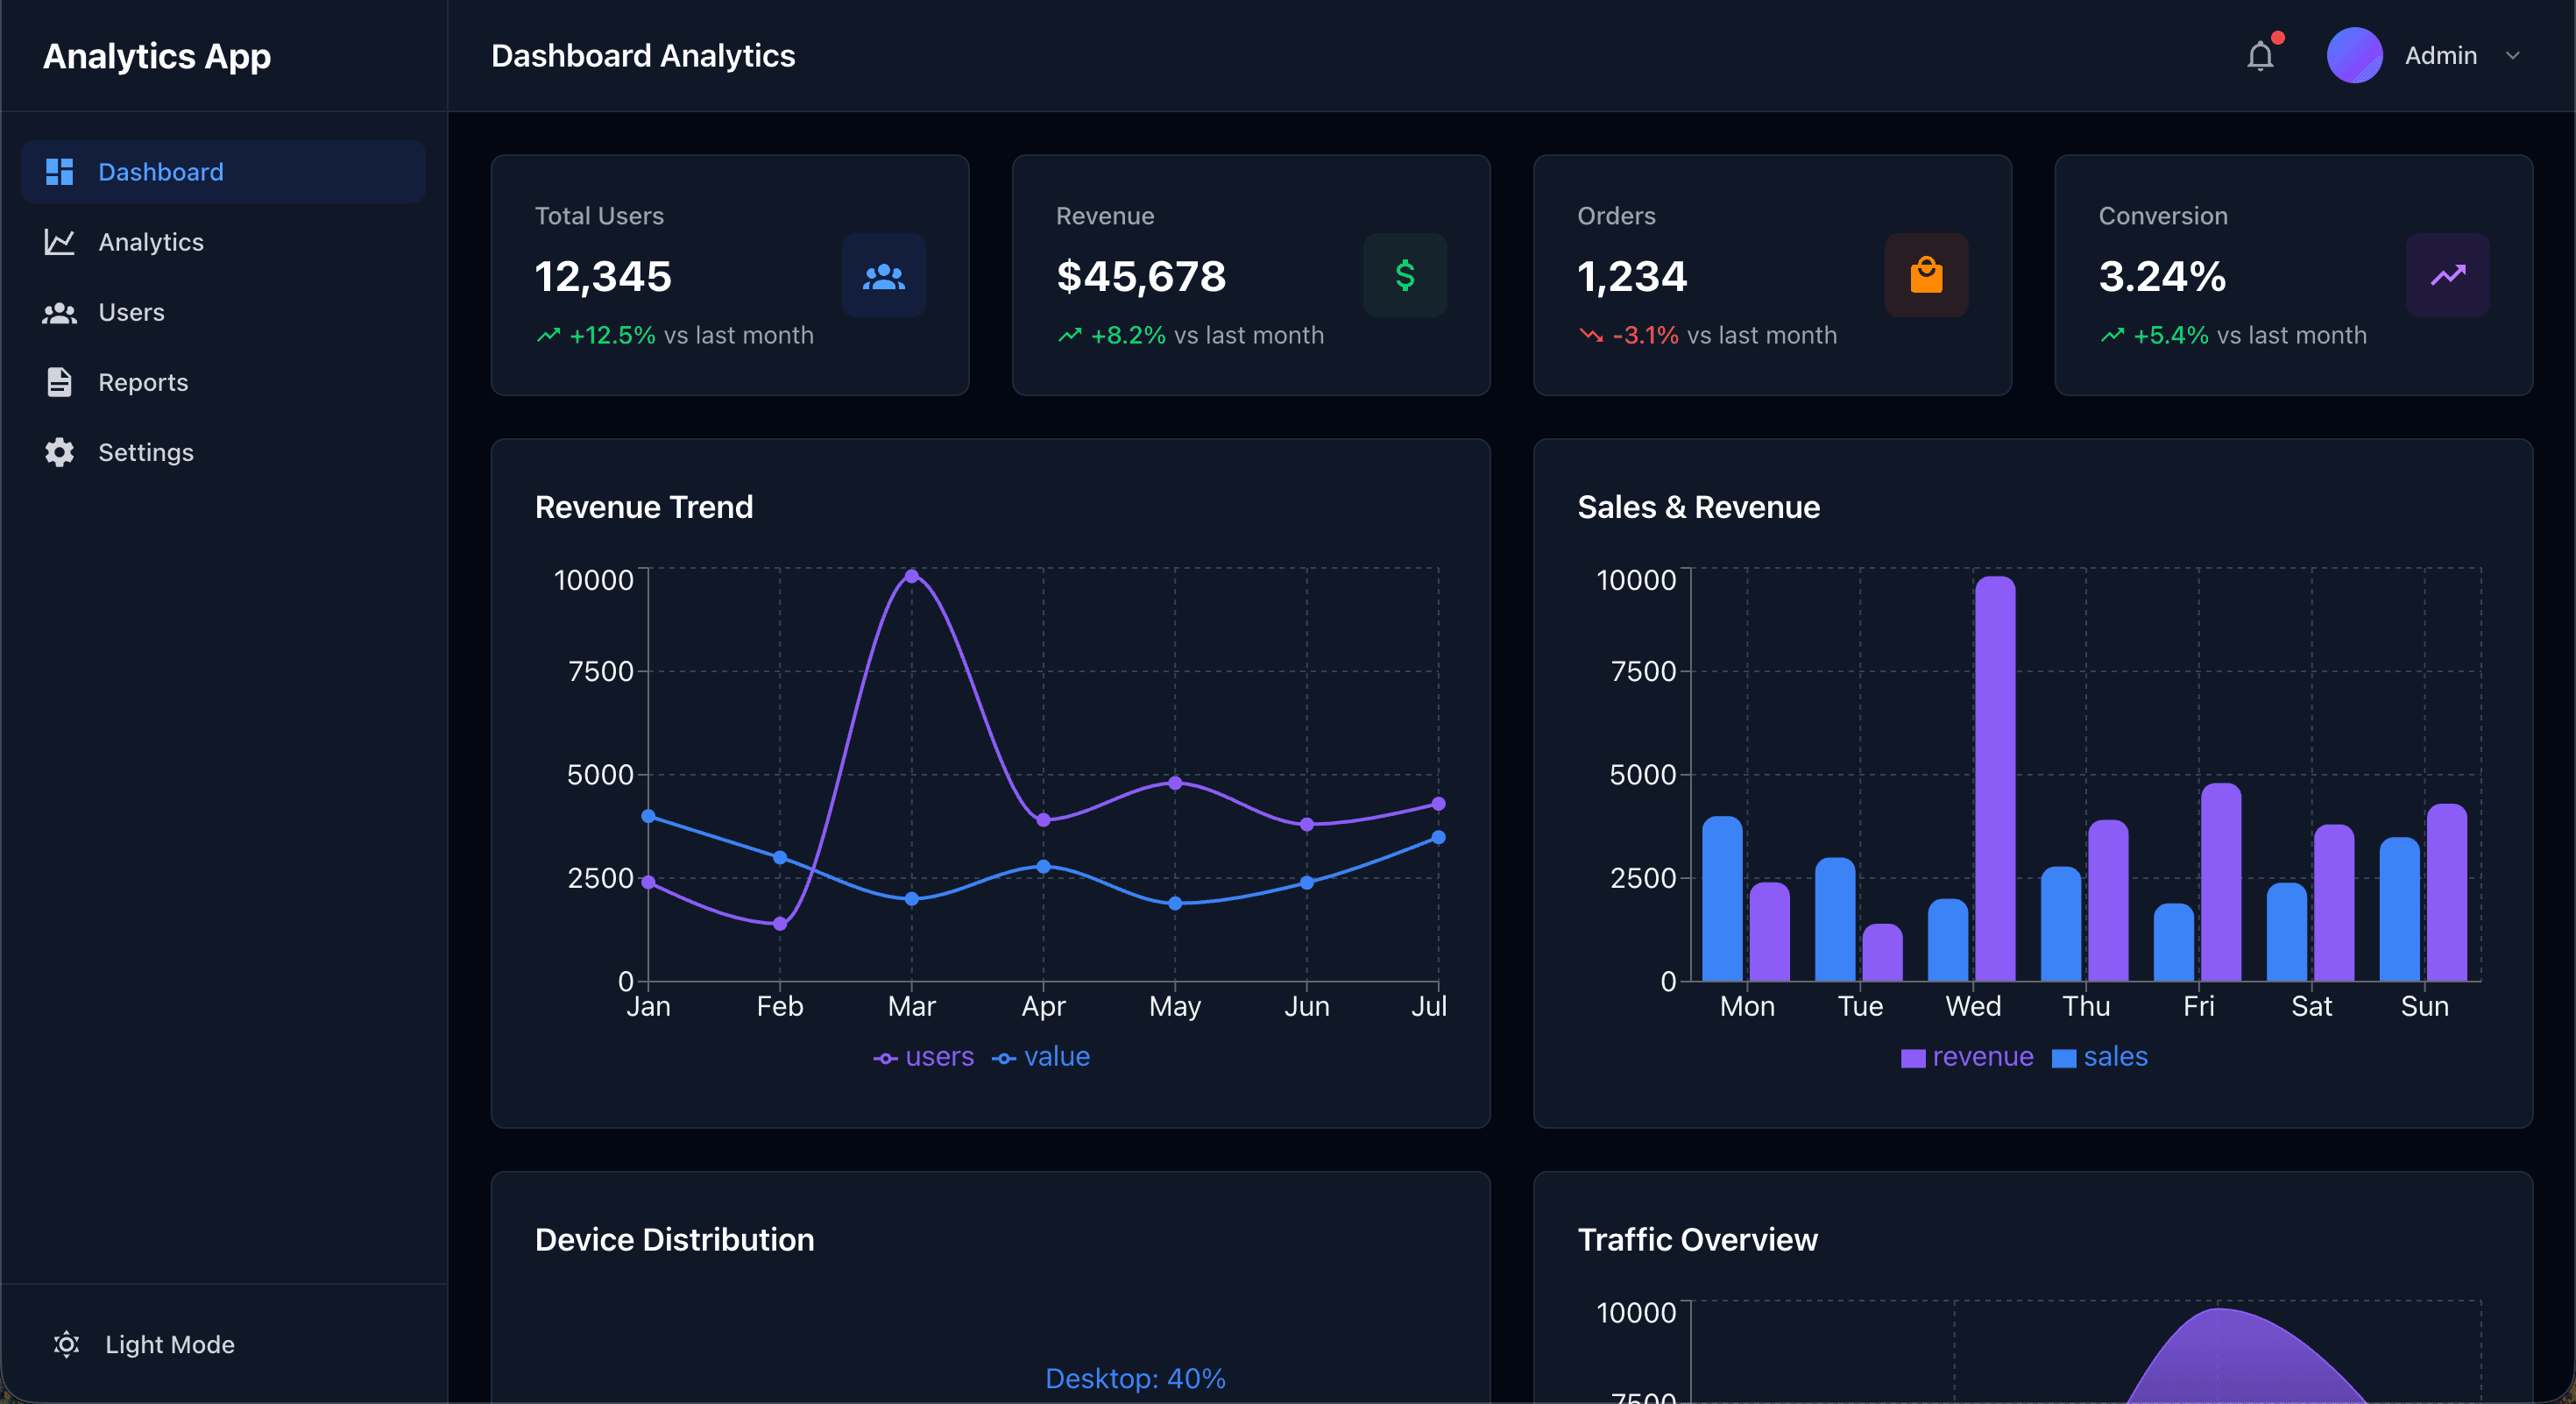Click the -3.1% change figure
The image size is (2576, 1404).
click(x=1645, y=335)
